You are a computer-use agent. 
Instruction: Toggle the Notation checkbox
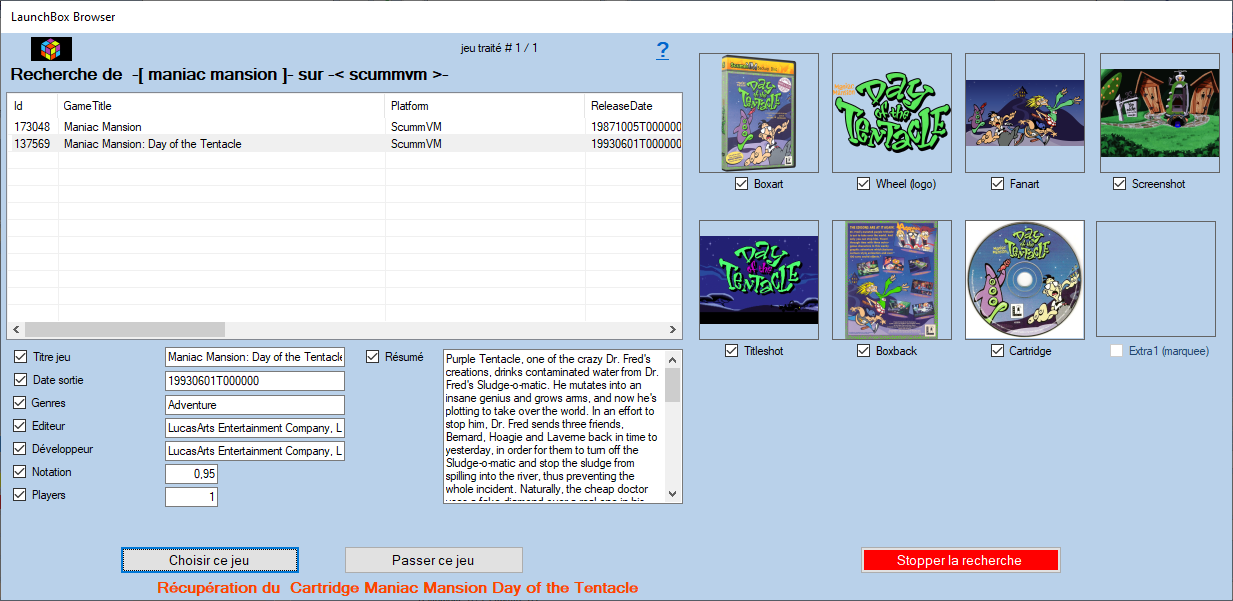tap(21, 472)
